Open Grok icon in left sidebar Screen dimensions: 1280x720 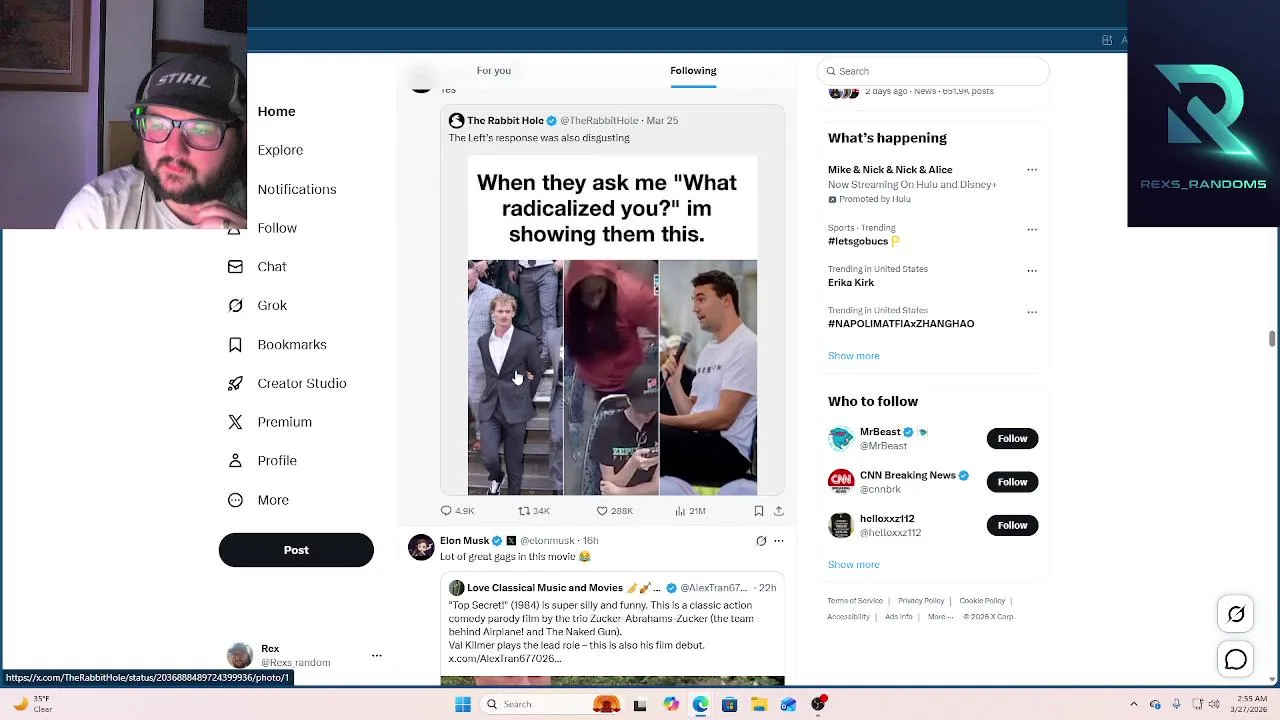pos(235,306)
